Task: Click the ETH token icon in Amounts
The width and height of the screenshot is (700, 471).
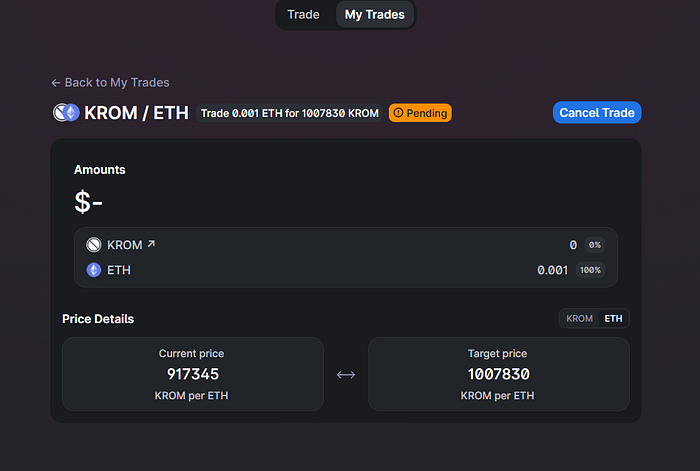Action: click(94, 270)
